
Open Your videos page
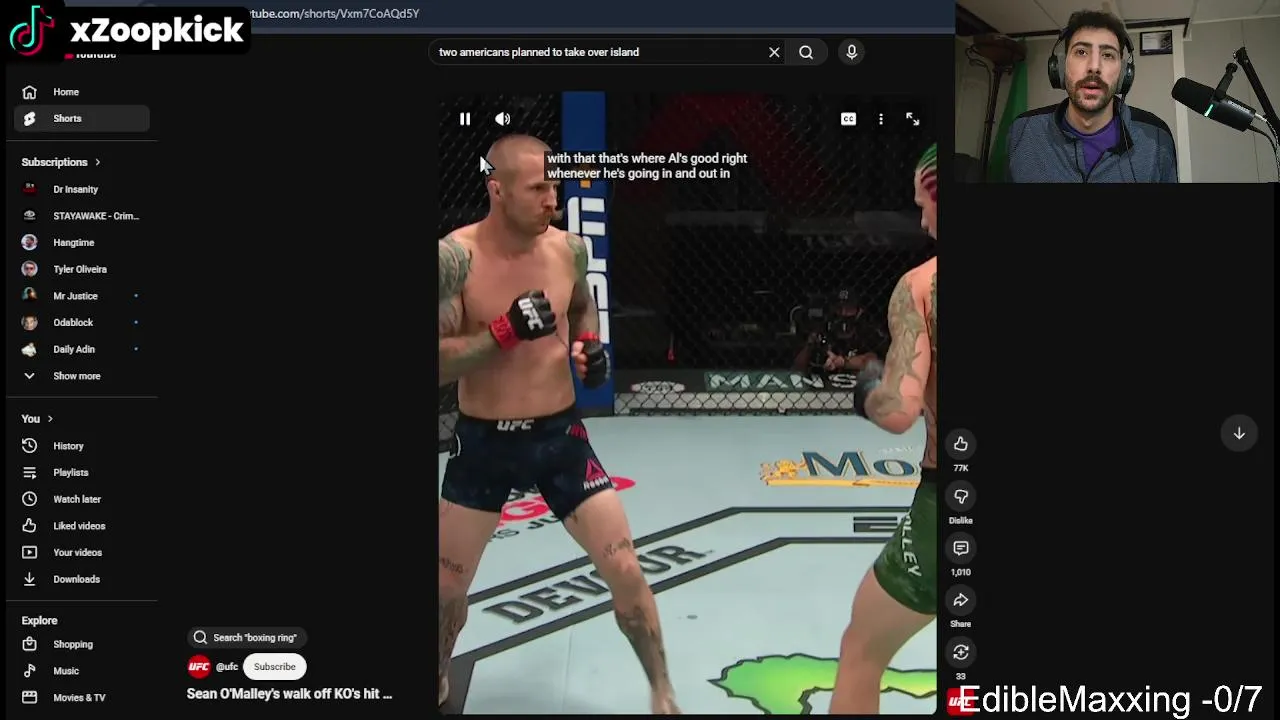click(x=82, y=552)
